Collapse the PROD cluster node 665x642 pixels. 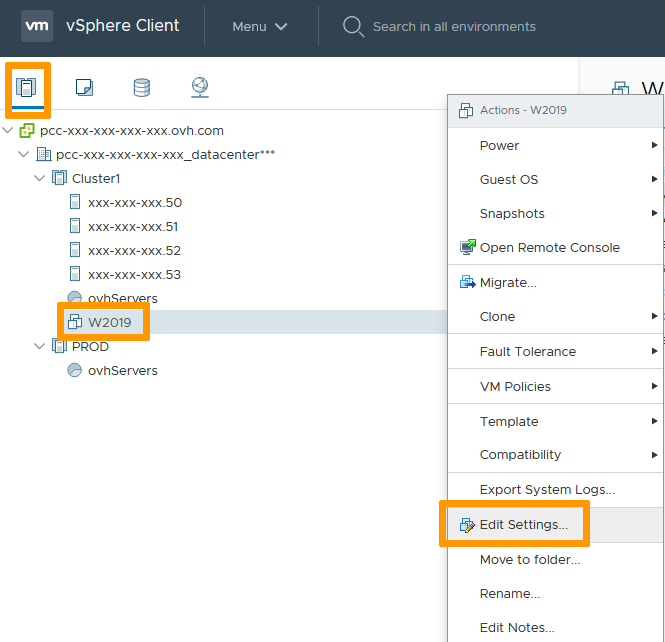point(40,346)
